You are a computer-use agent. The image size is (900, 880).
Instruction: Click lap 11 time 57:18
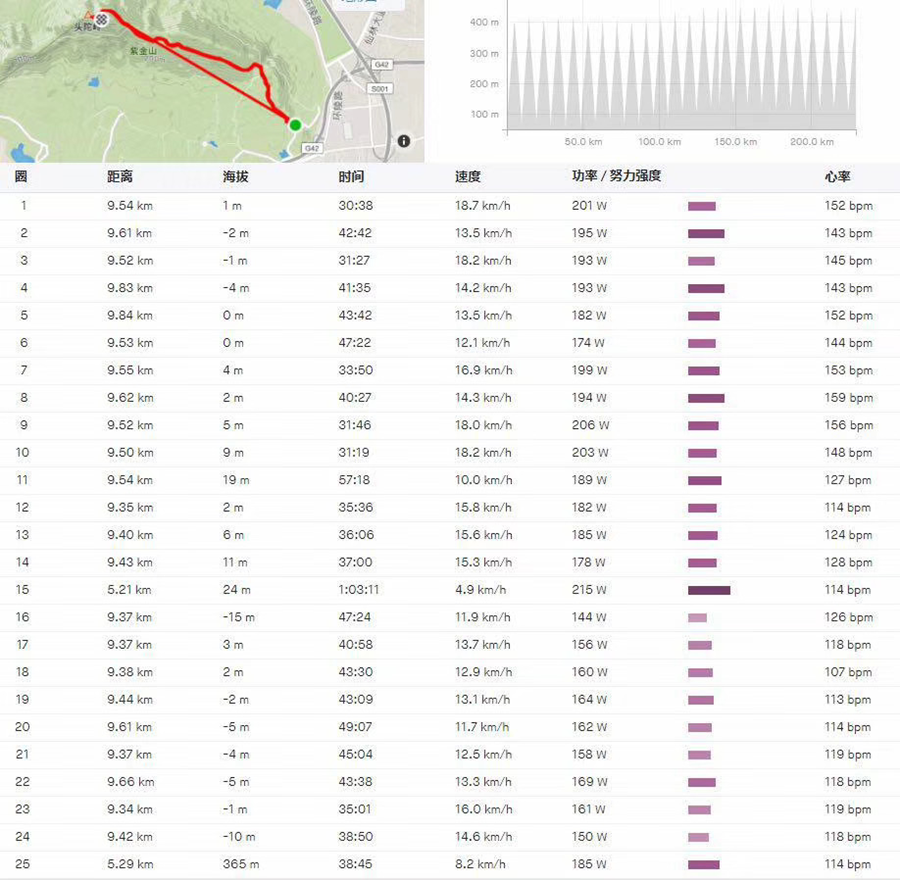click(354, 480)
